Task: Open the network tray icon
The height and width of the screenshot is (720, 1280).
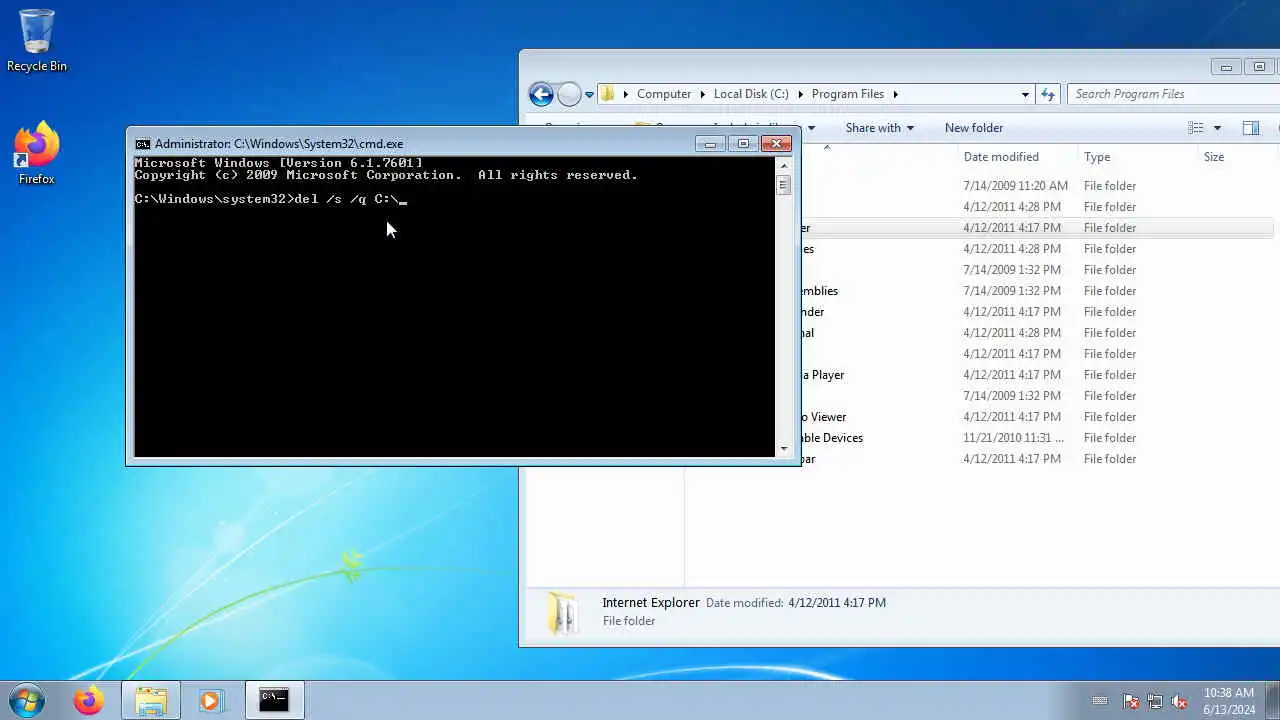Action: tap(1155, 701)
